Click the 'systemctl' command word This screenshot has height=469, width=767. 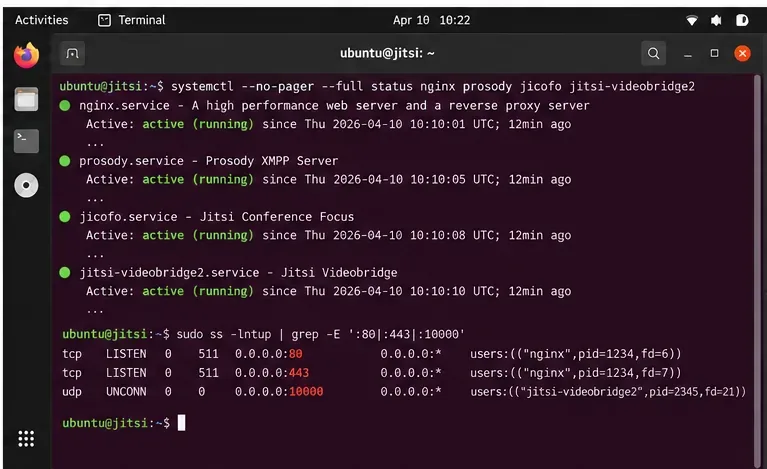tap(202, 87)
